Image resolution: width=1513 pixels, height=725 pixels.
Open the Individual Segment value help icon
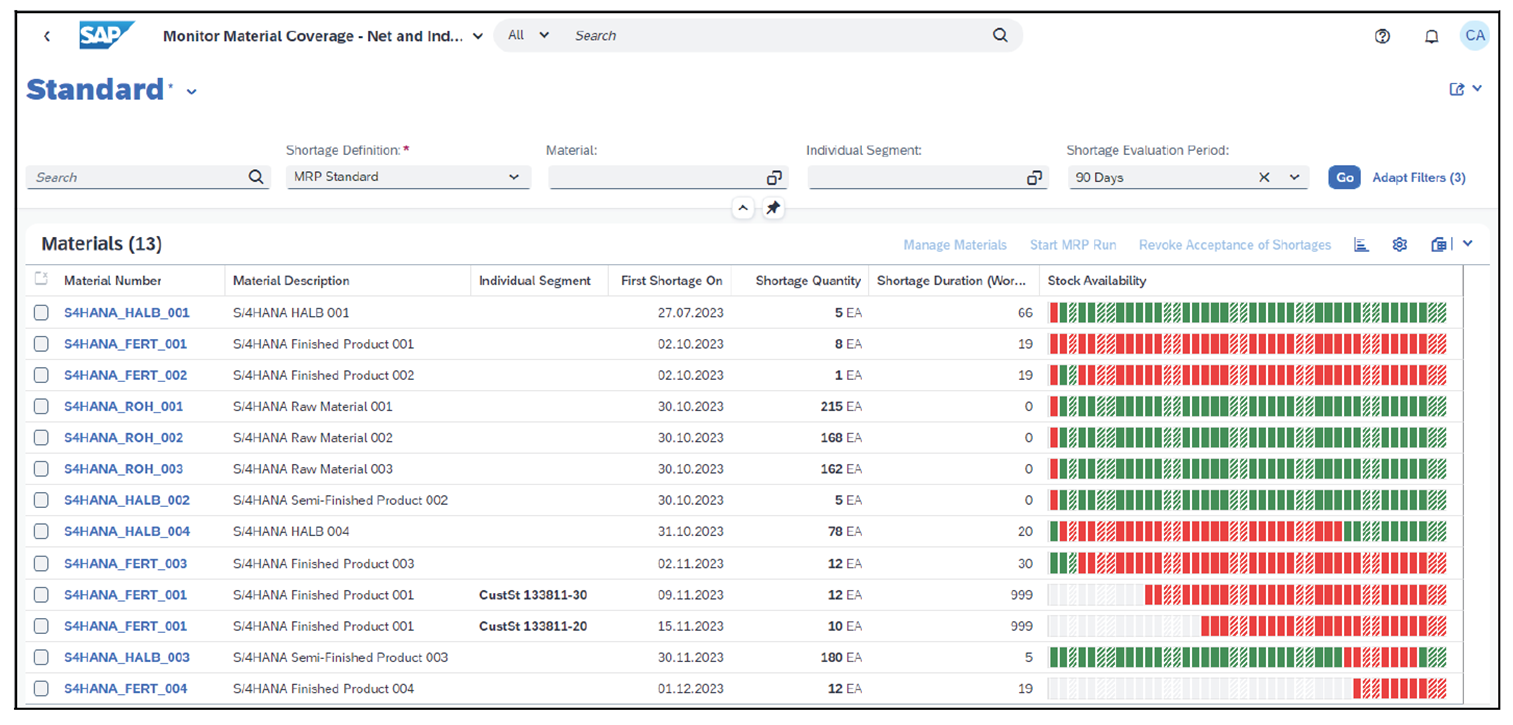coord(1033,177)
